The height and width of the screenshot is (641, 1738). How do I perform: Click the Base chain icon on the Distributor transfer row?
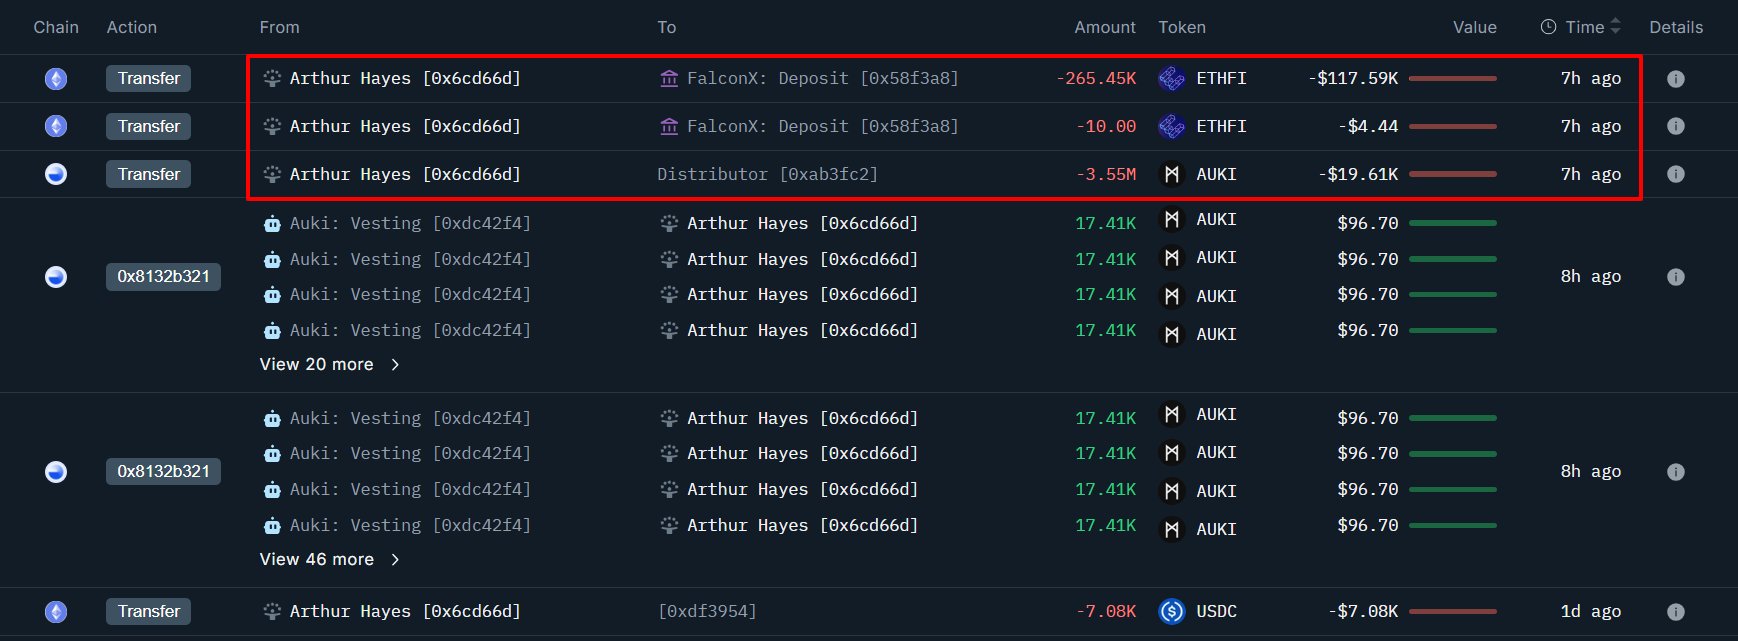point(56,174)
